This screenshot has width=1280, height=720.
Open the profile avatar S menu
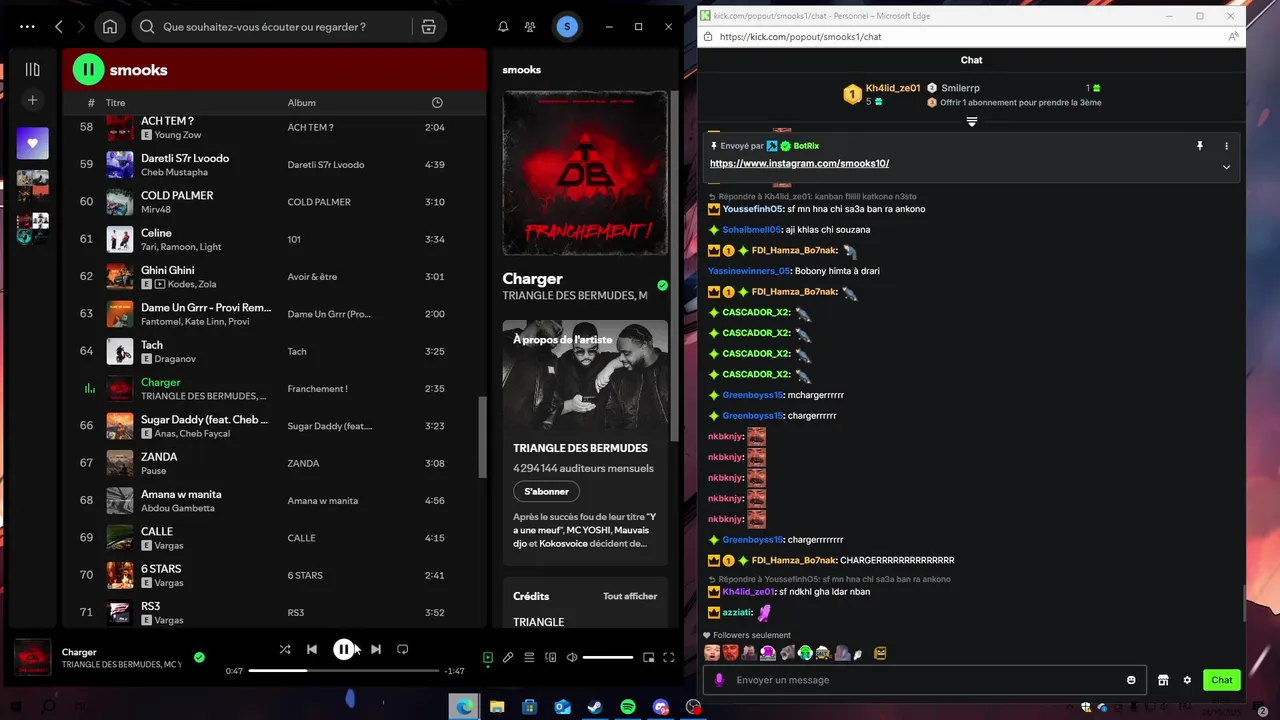coord(567,27)
